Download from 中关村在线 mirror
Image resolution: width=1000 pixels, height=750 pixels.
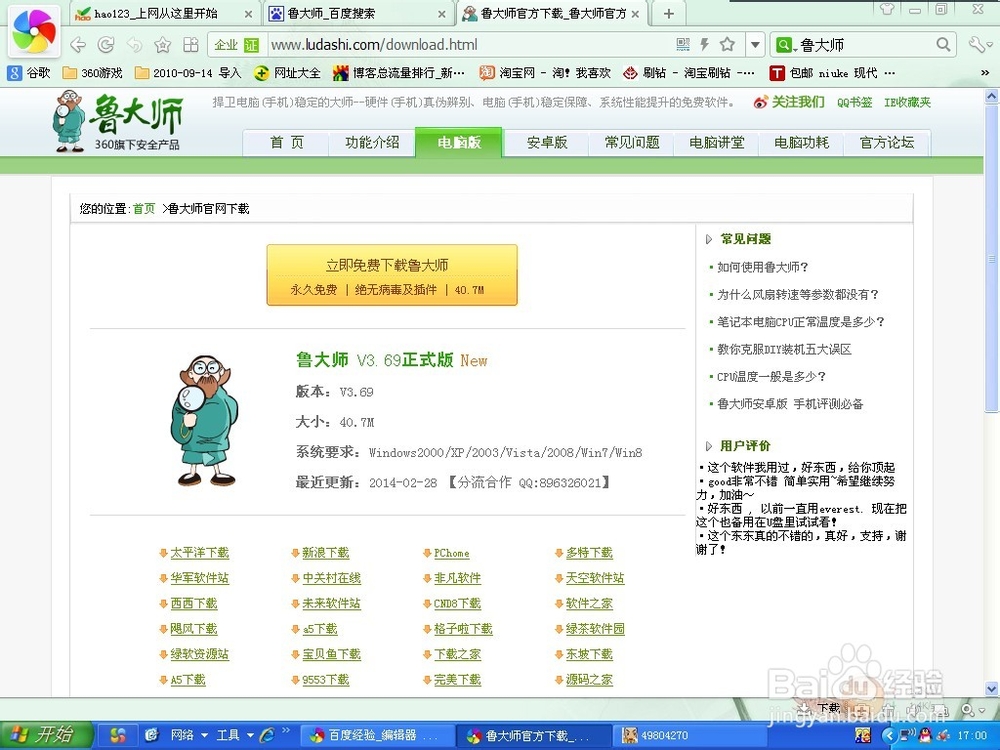331,578
